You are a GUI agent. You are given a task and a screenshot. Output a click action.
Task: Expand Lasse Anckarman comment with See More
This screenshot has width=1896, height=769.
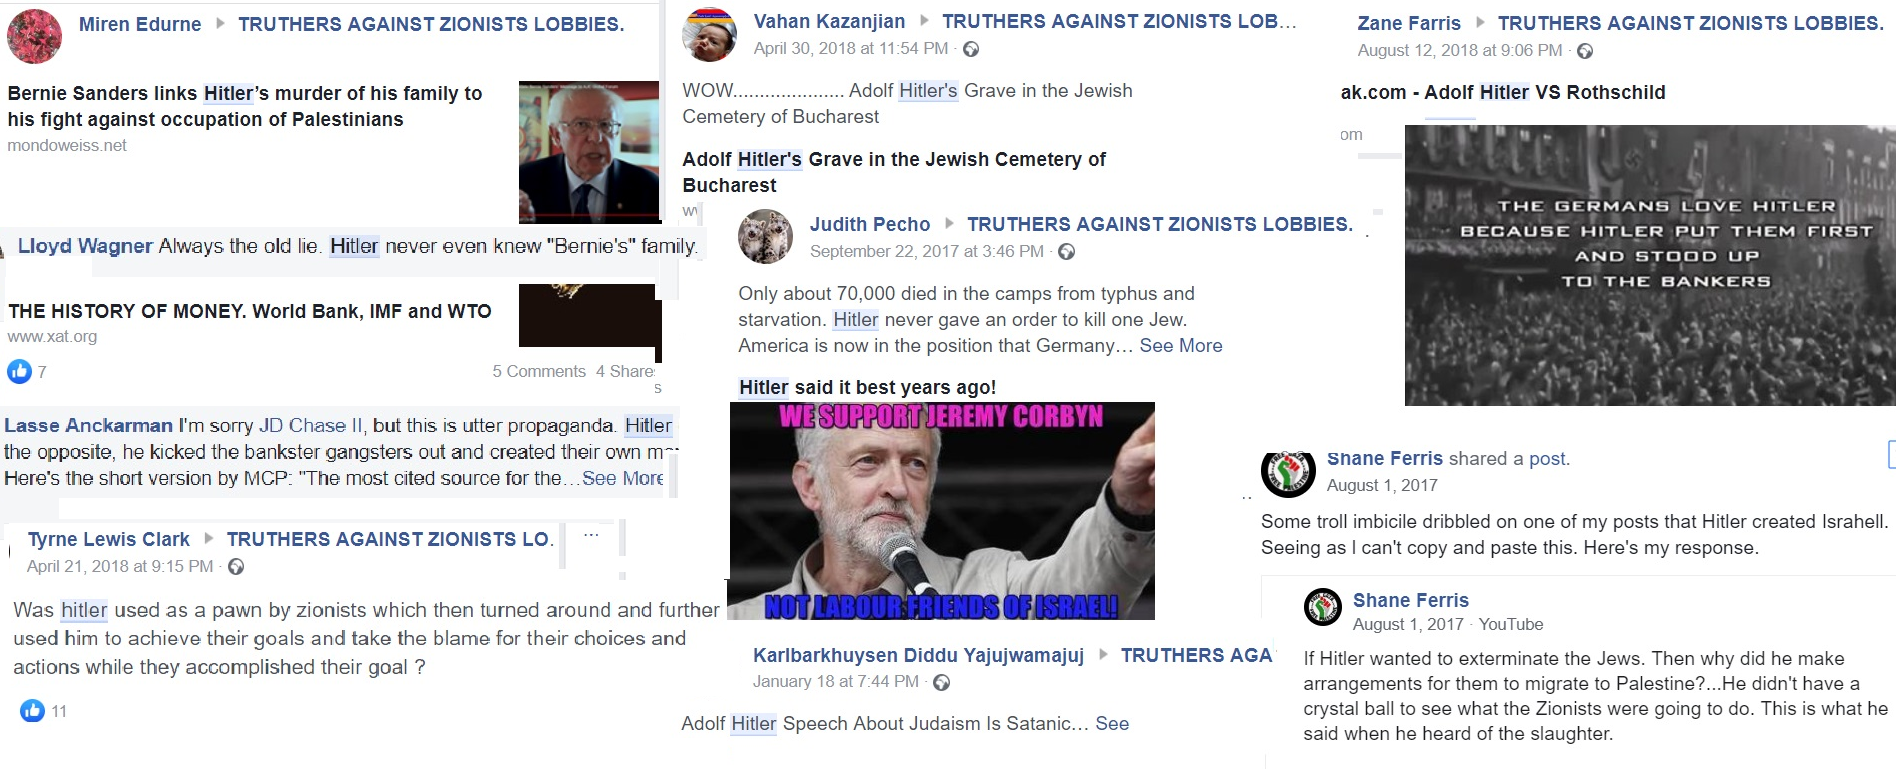[x=622, y=478]
